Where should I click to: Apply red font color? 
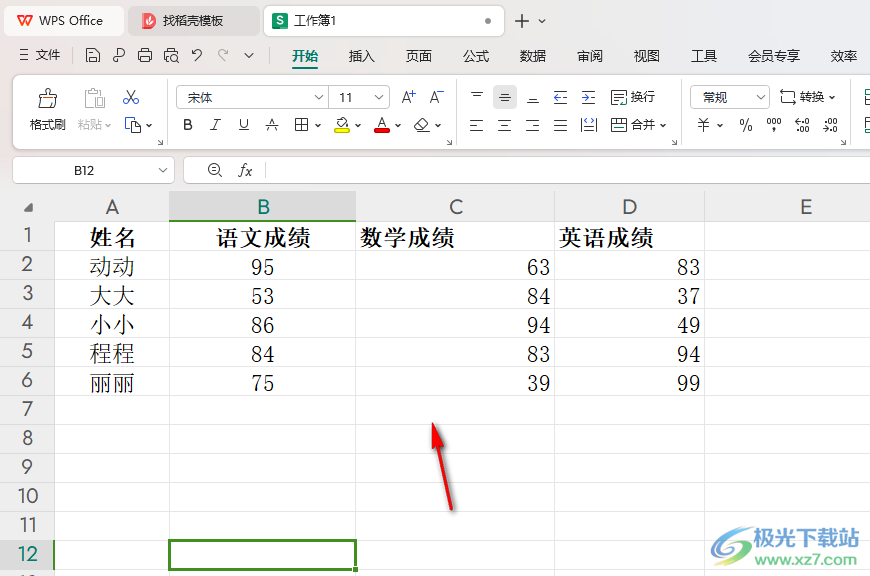(382, 125)
